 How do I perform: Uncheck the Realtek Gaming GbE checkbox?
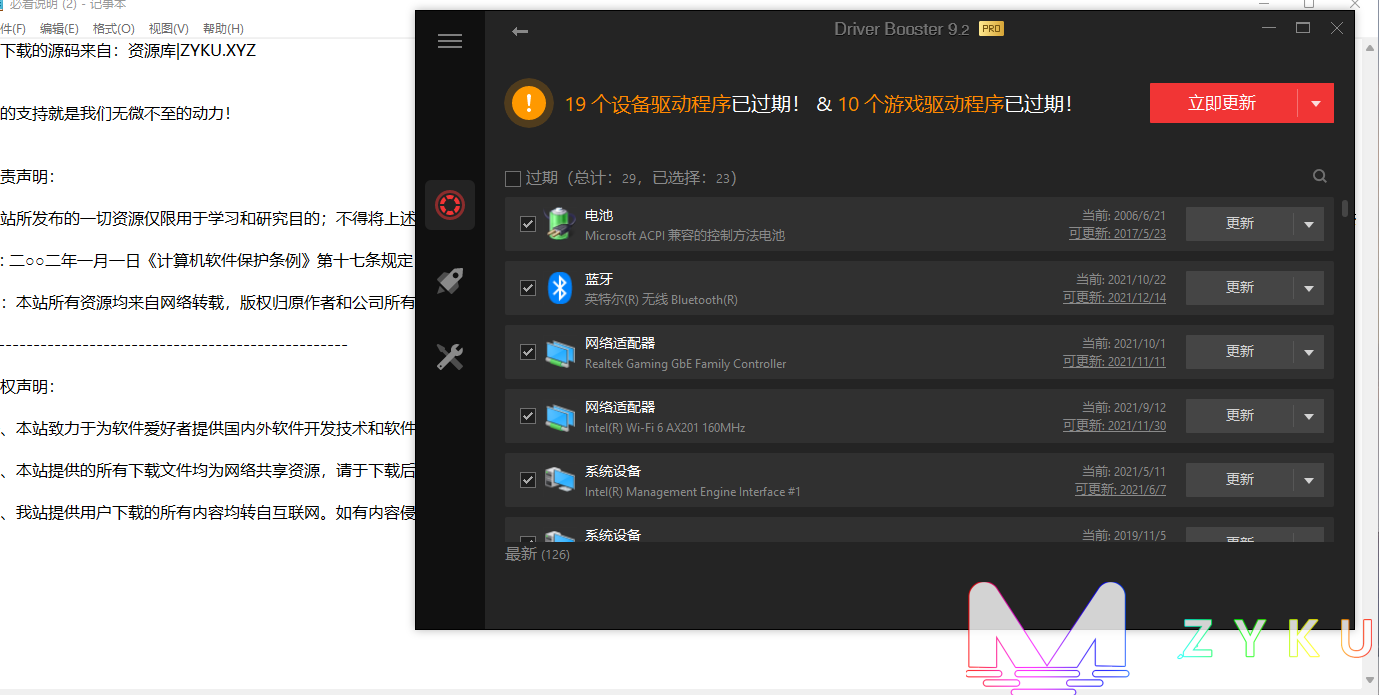528,352
